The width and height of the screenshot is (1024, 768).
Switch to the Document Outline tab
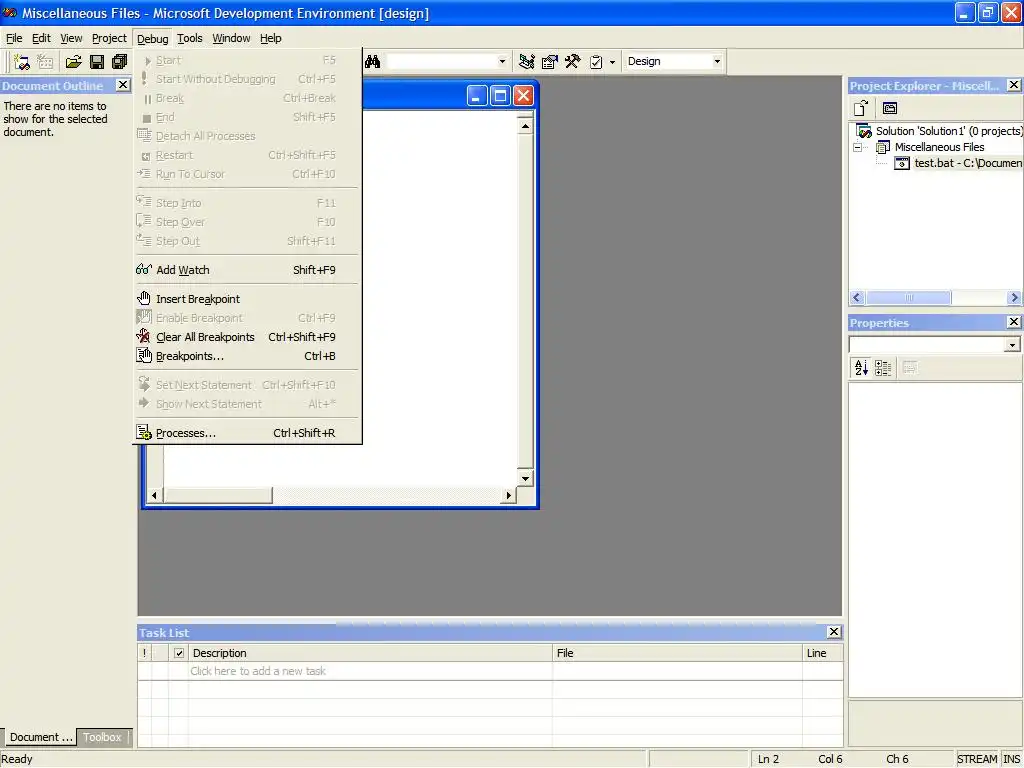(x=39, y=737)
